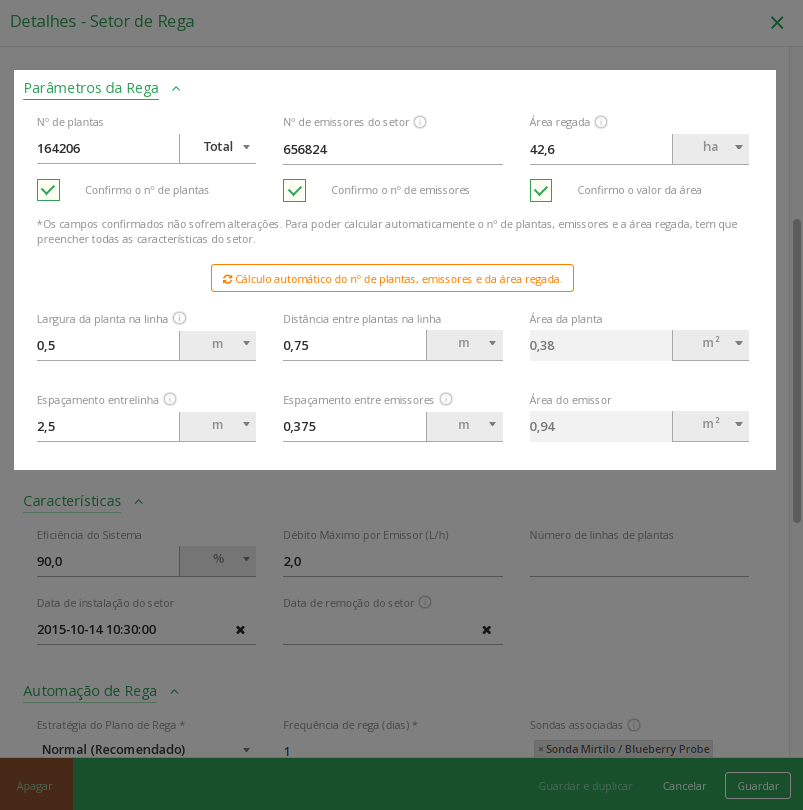
Task: Click the Área da planta value 0,38
Action: click(600, 346)
